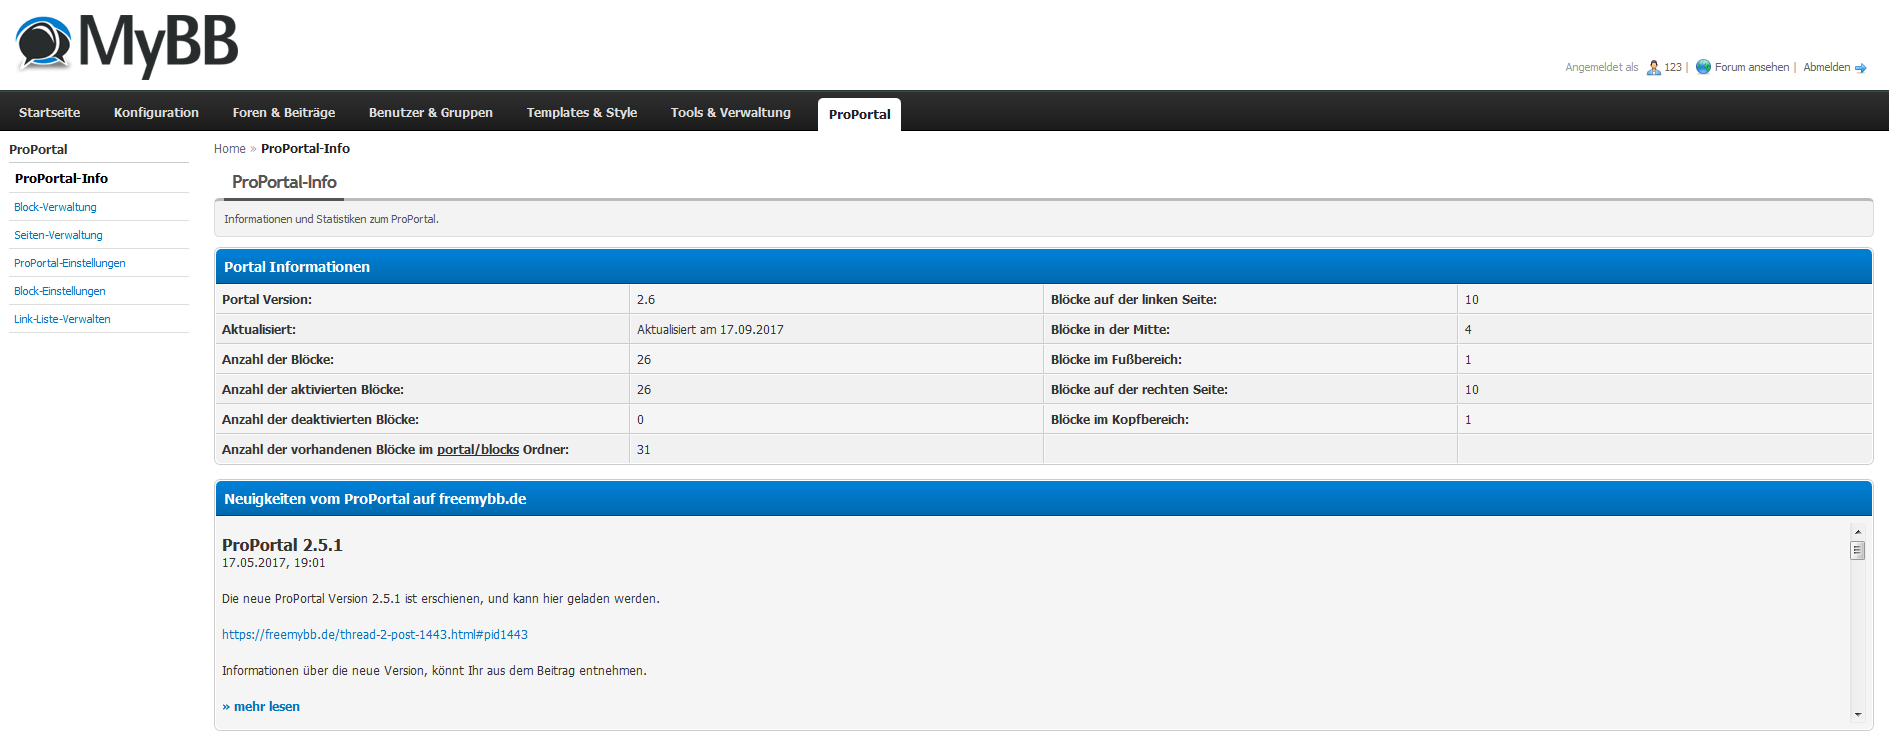Click the value 0 for deaktivierten Blöcke
Image resolution: width=1889 pixels, height=756 pixels.
[640, 419]
